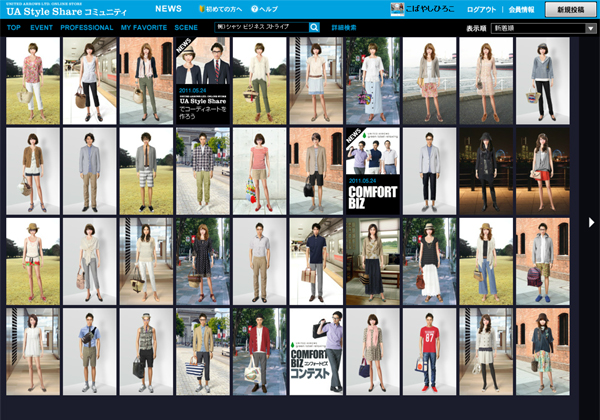Image resolution: width=600 pixels, height=420 pixels.
Task: Open the COMFORT BIZ news thumbnail
Action: pyautogui.click(x=373, y=171)
